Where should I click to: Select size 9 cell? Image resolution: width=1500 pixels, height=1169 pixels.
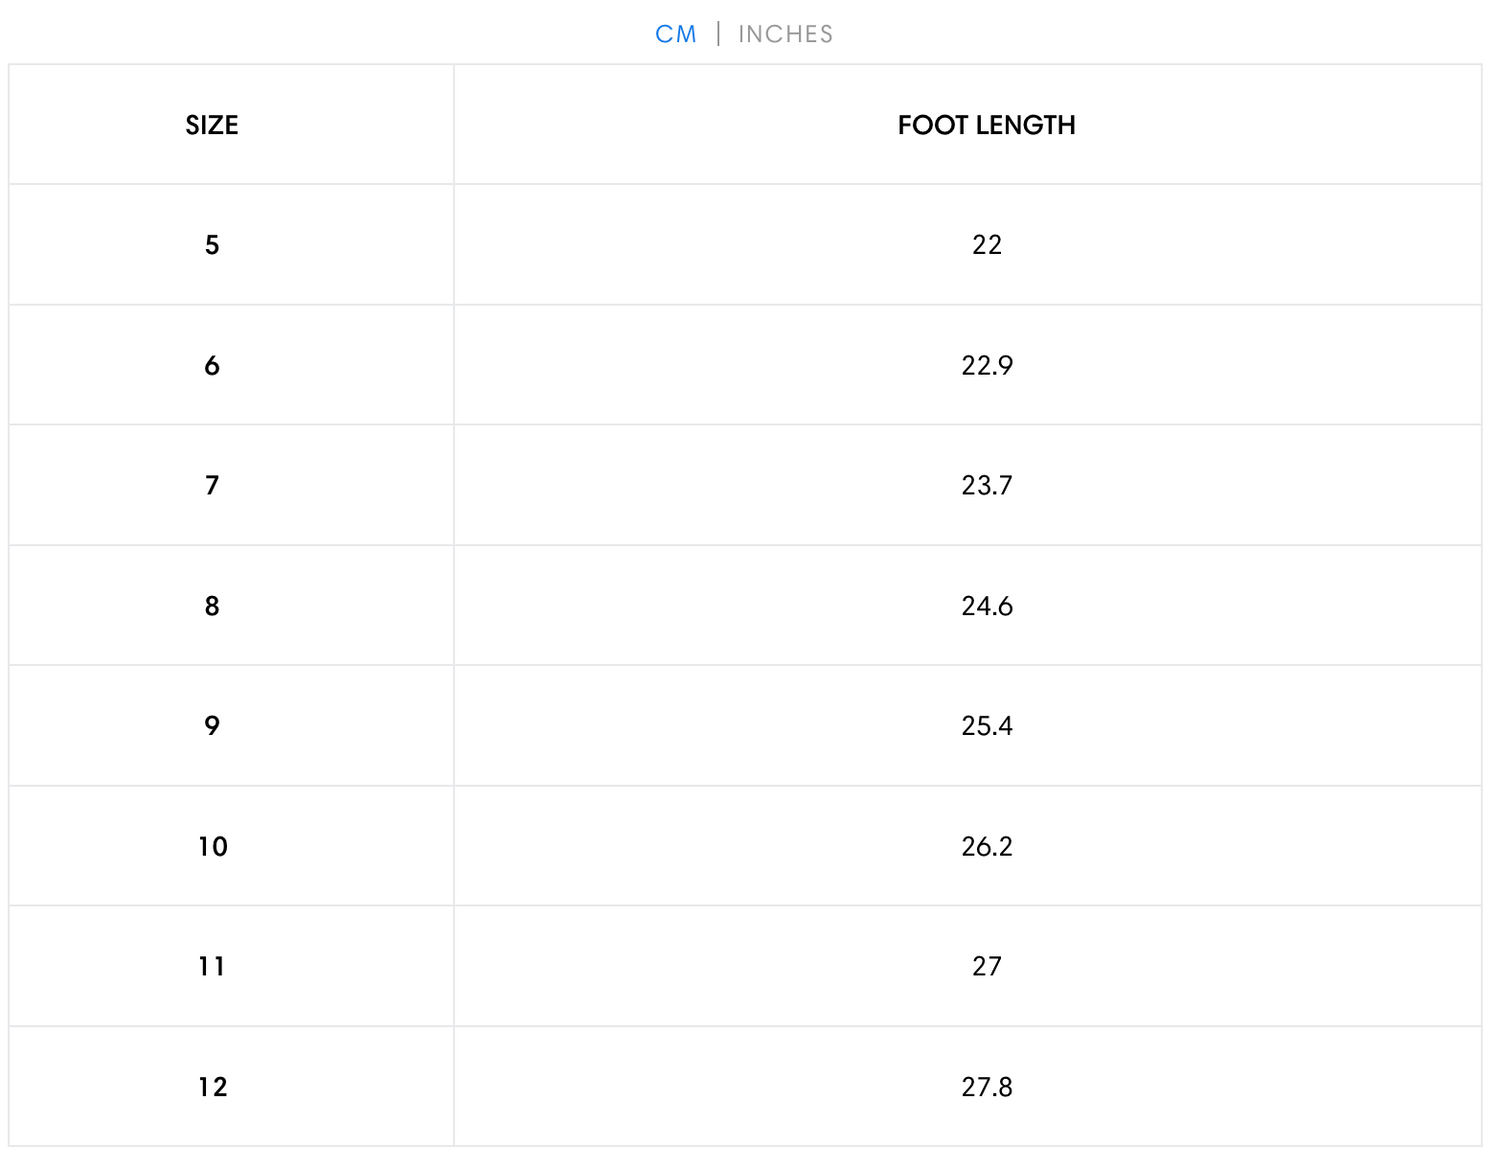(212, 726)
